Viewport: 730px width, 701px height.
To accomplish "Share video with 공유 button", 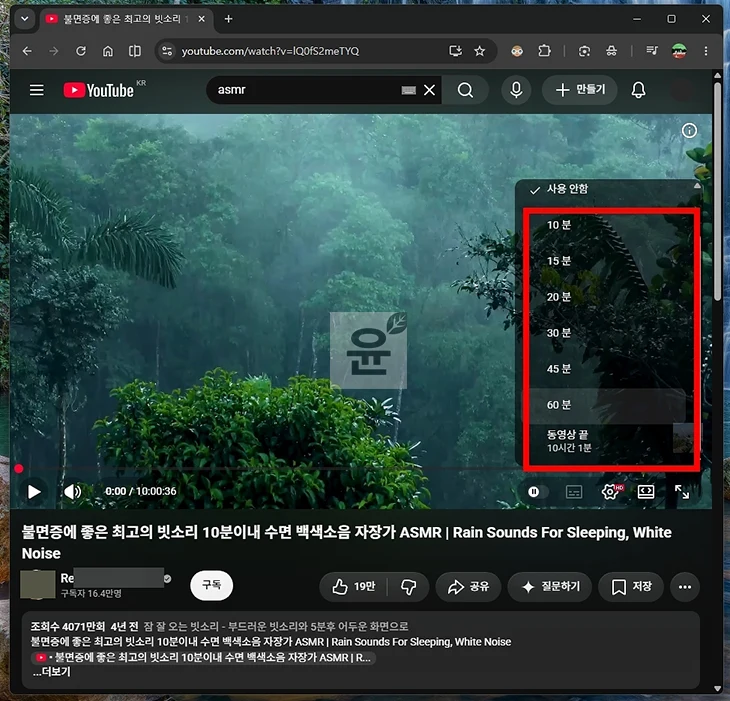I will pos(468,586).
